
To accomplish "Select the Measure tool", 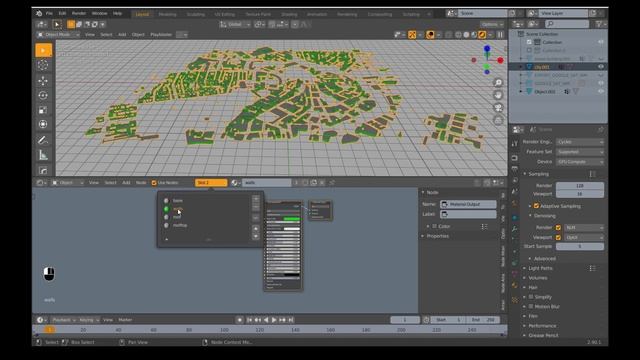I will [43, 155].
